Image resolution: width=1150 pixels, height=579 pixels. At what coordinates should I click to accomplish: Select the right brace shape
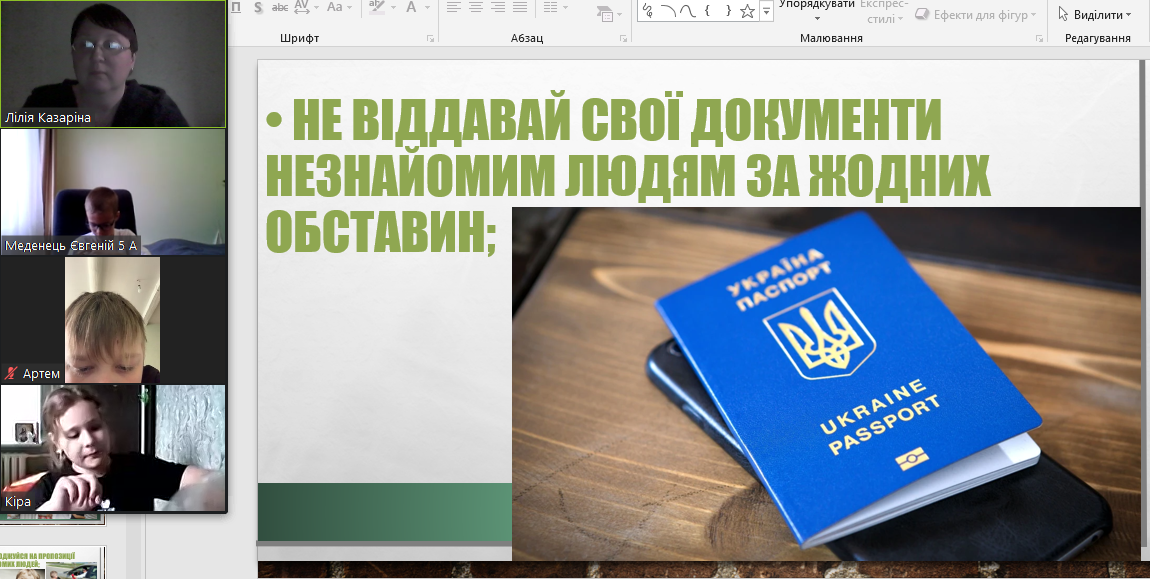pos(728,10)
